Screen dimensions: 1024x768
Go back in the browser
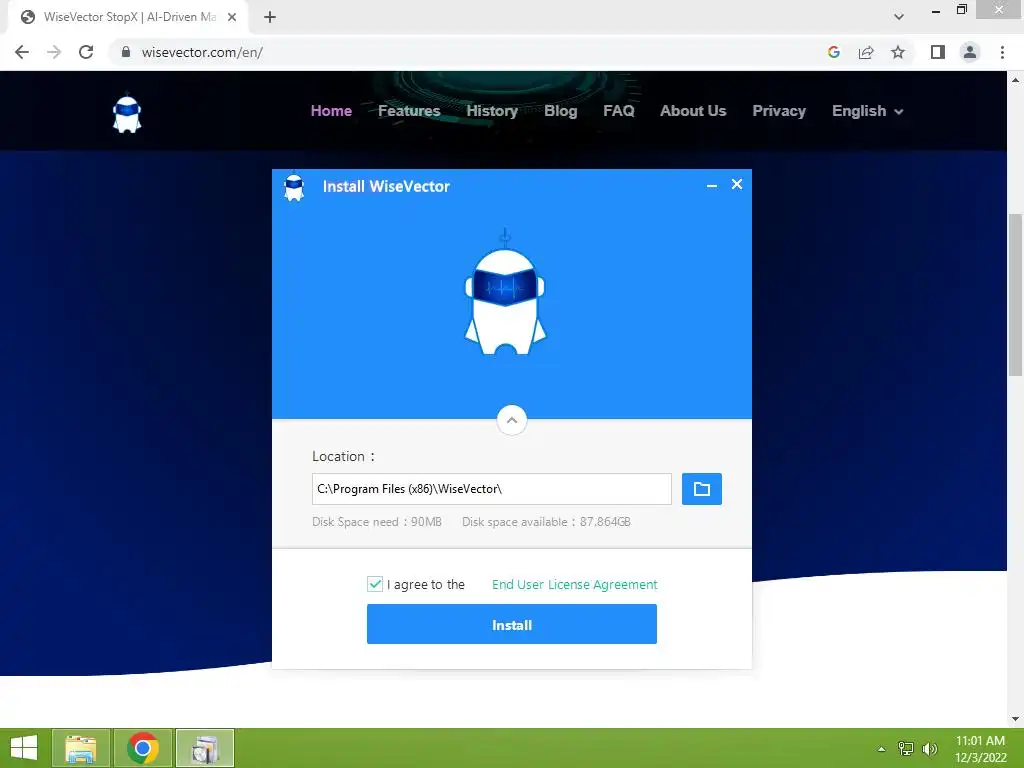pos(22,52)
